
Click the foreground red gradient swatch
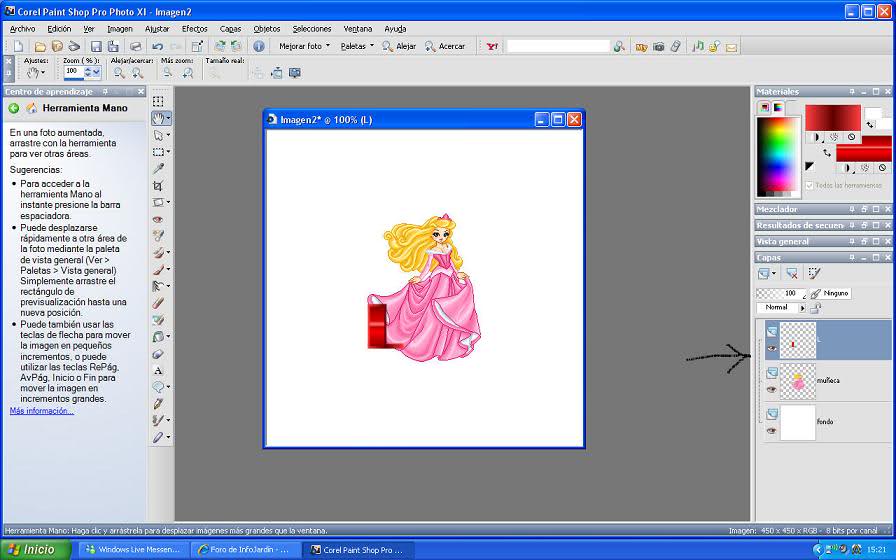(833, 118)
